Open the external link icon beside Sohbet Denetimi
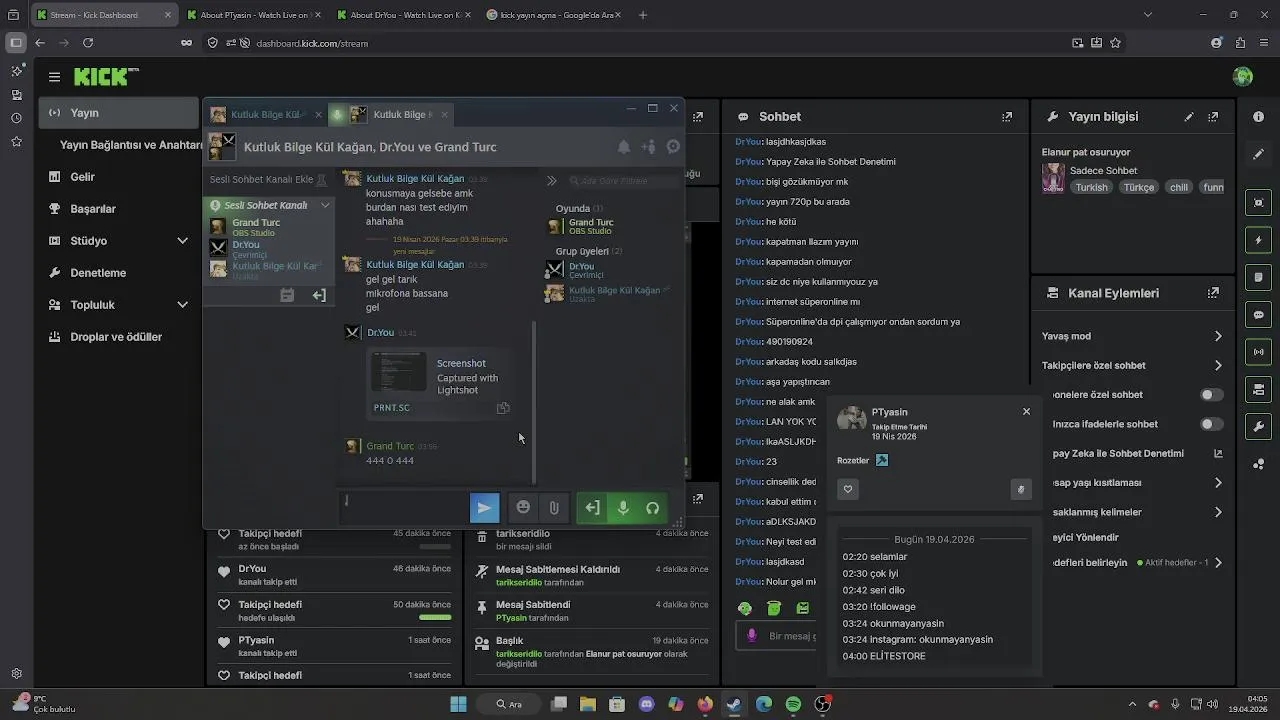 click(x=1218, y=453)
